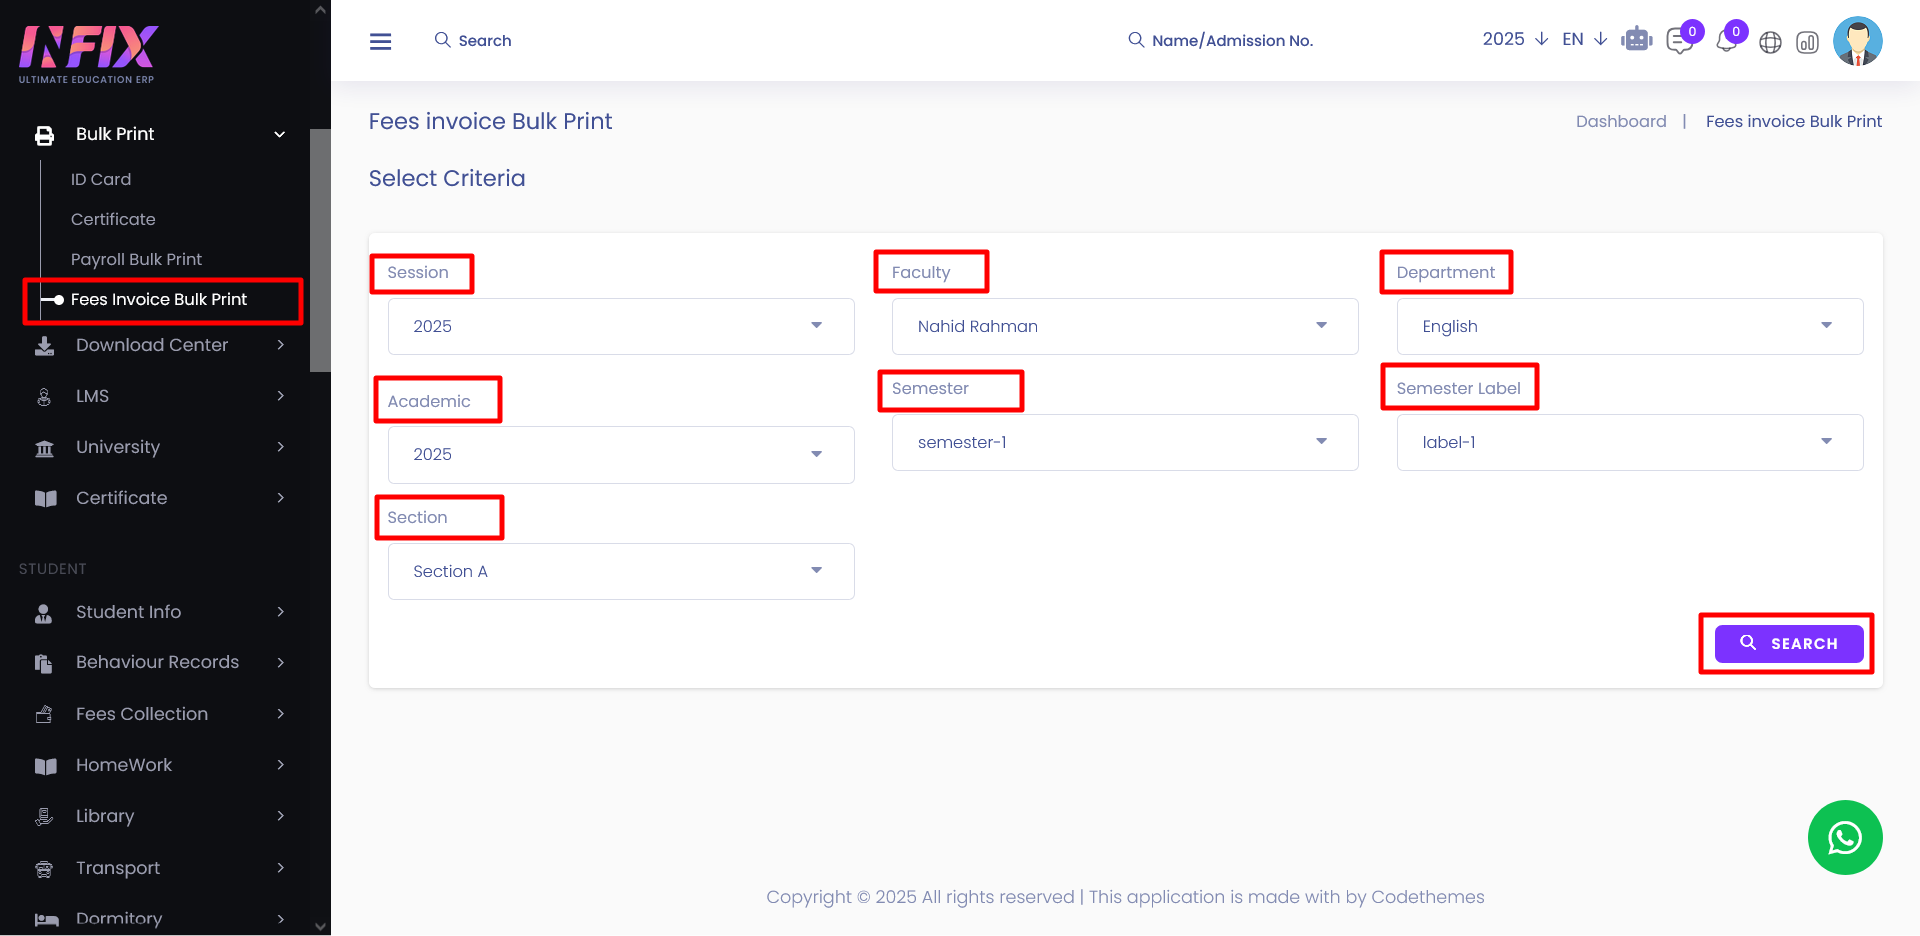Open the chat messages icon

tap(1680, 42)
